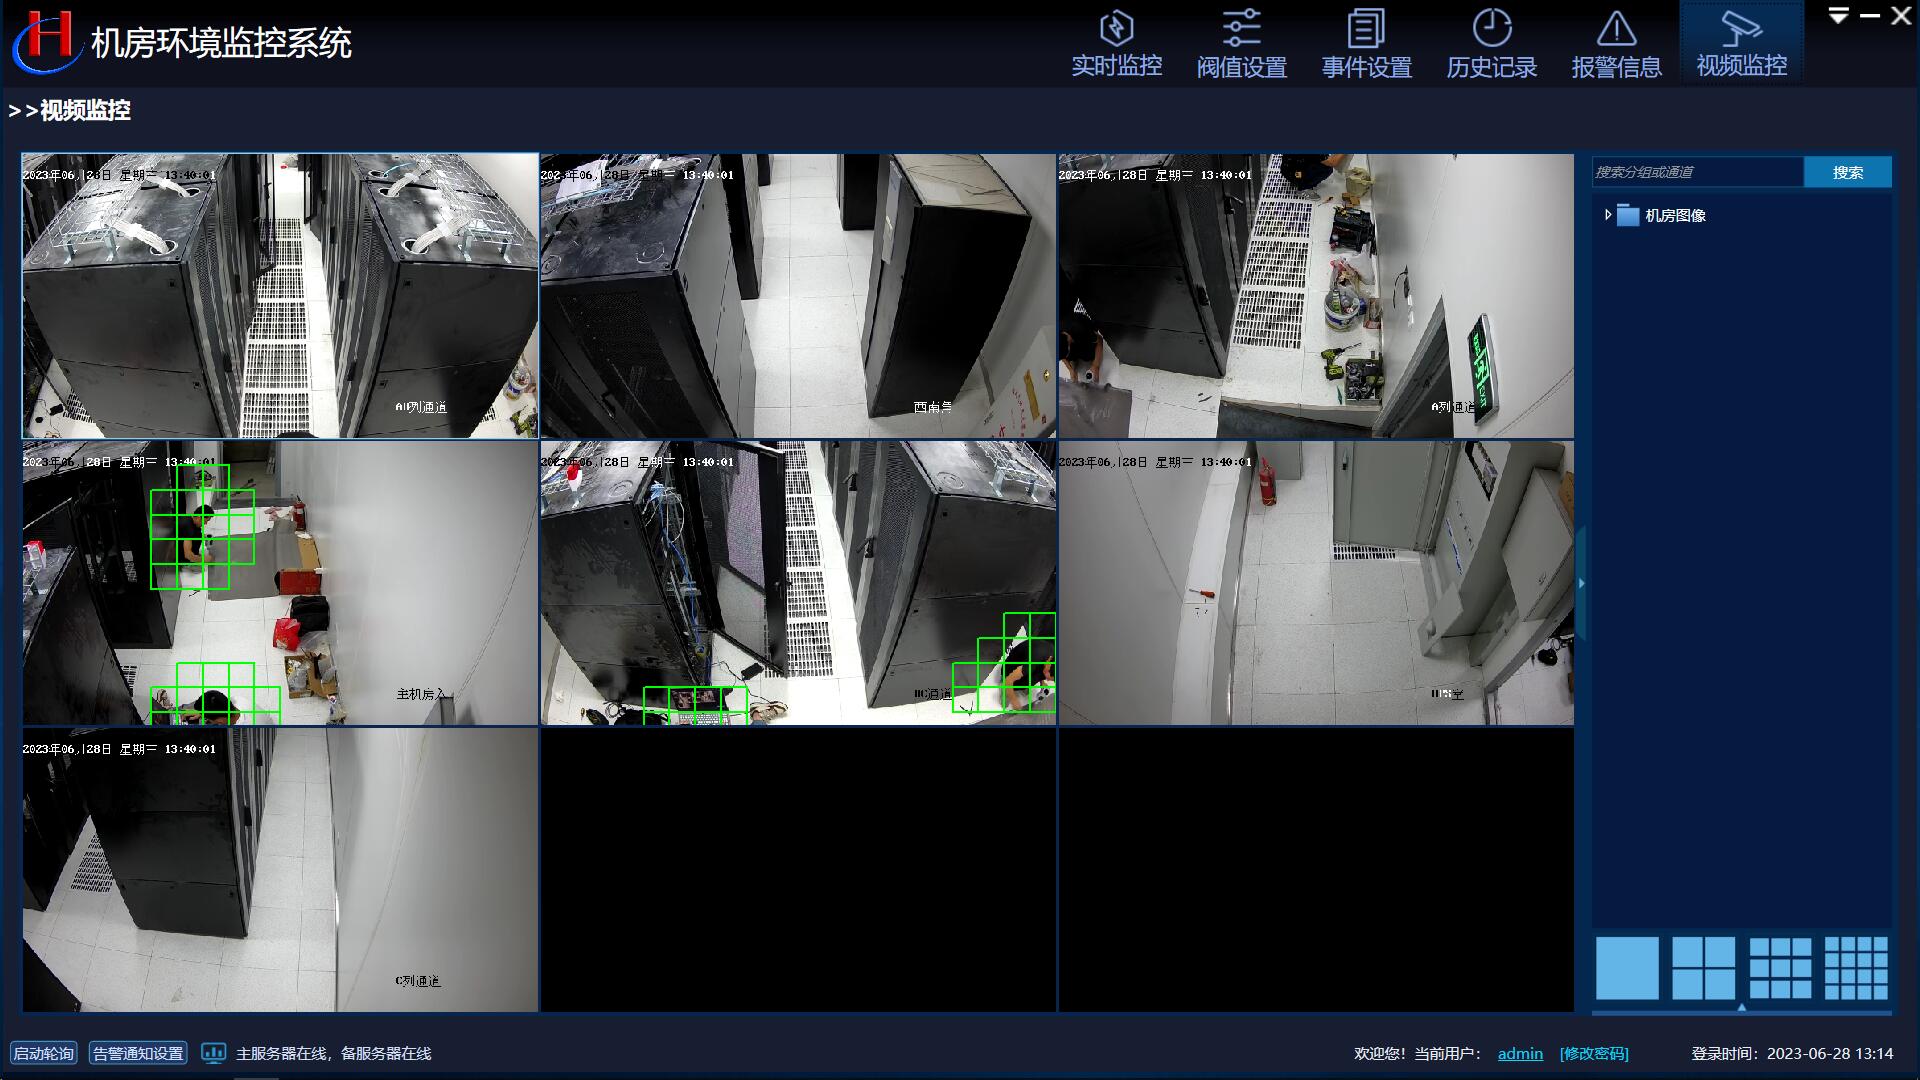Switch to 4x4 sixteen-view layout
Image resolution: width=1920 pixels, height=1080 pixels.
click(x=1856, y=968)
